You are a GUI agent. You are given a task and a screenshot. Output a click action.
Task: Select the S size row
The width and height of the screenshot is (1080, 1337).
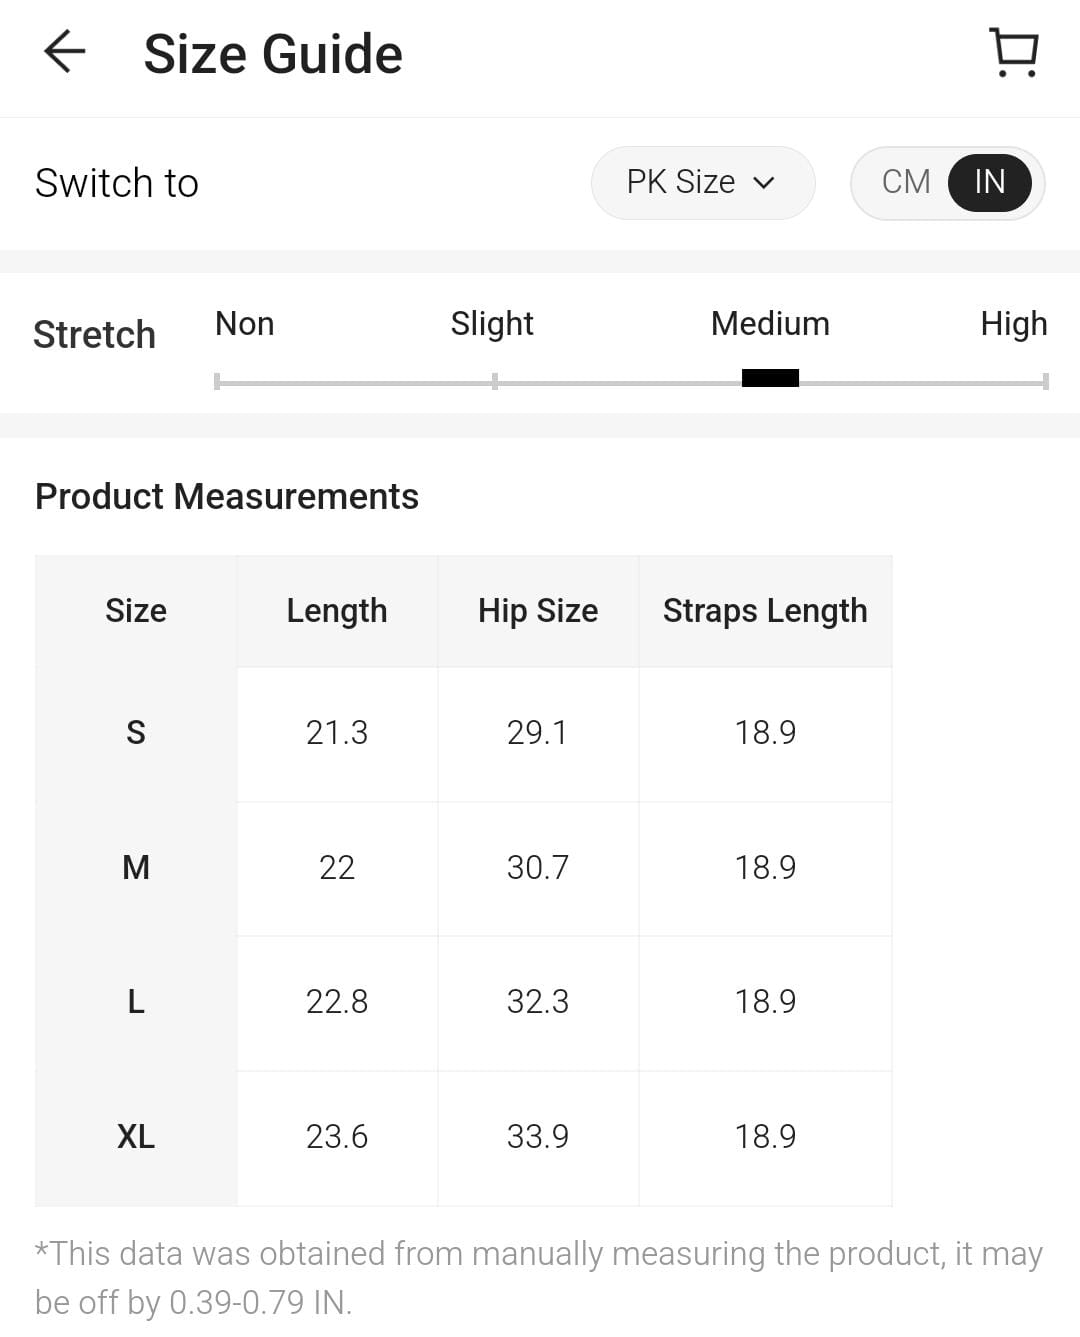(136, 733)
